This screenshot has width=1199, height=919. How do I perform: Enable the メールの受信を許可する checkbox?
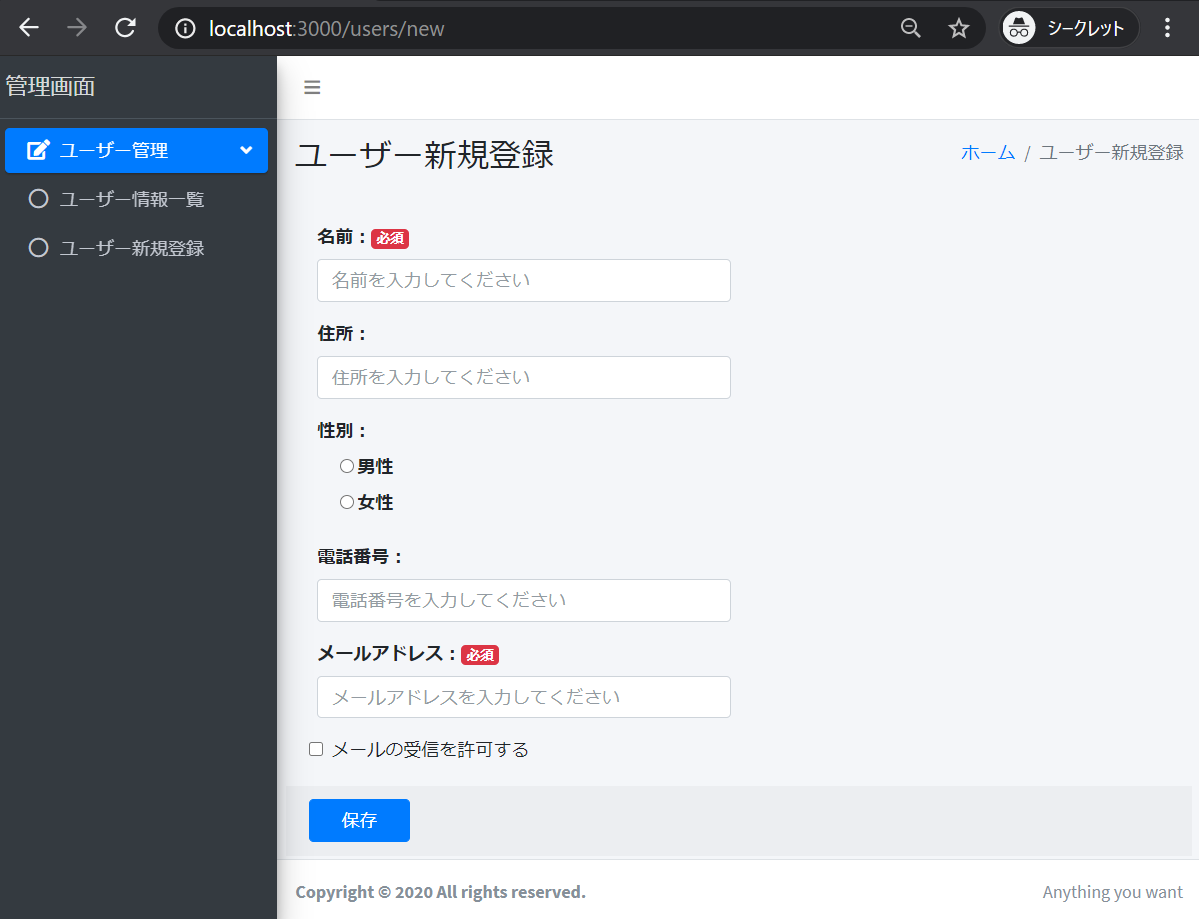pyautogui.click(x=315, y=748)
